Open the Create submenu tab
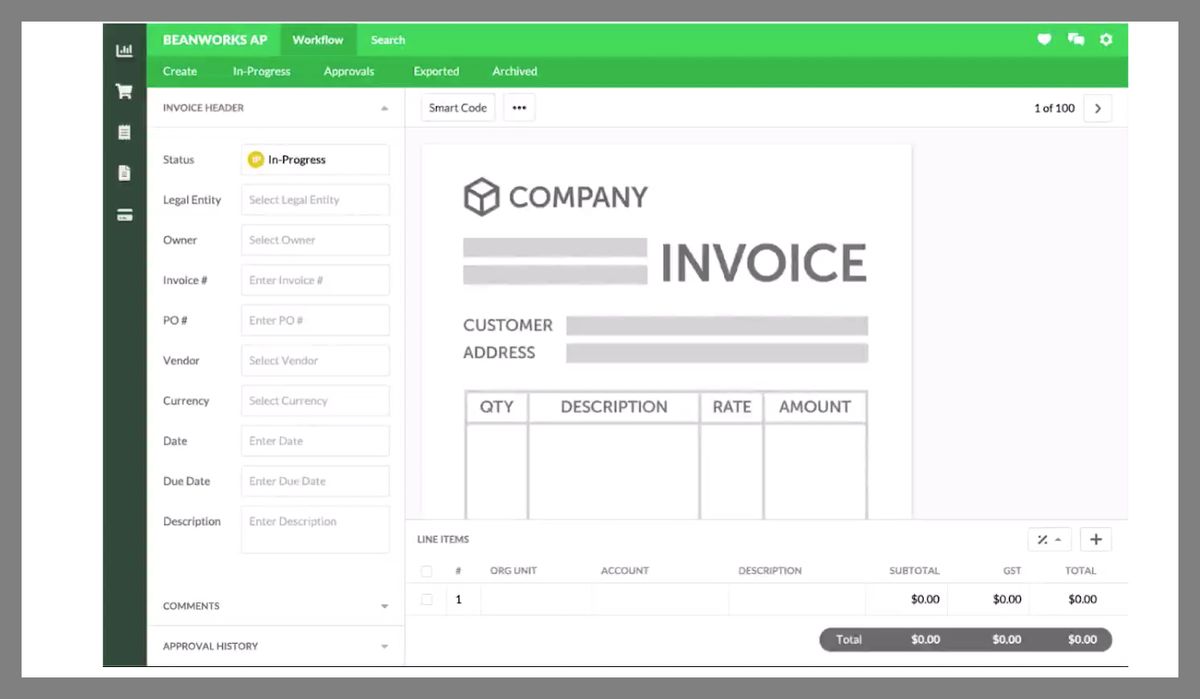 point(180,71)
